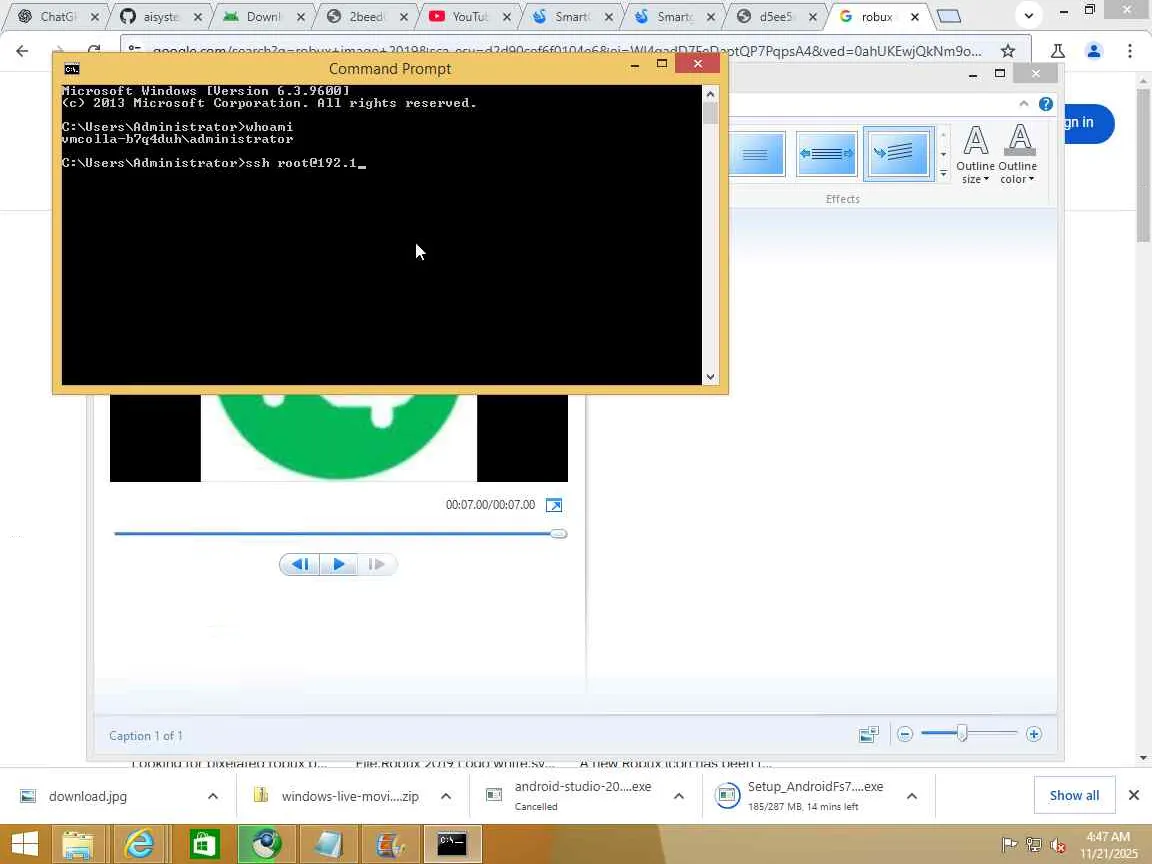Image resolution: width=1152 pixels, height=864 pixels.
Task: Select the horizontal arrows stretch caption effect
Action: pos(827,154)
